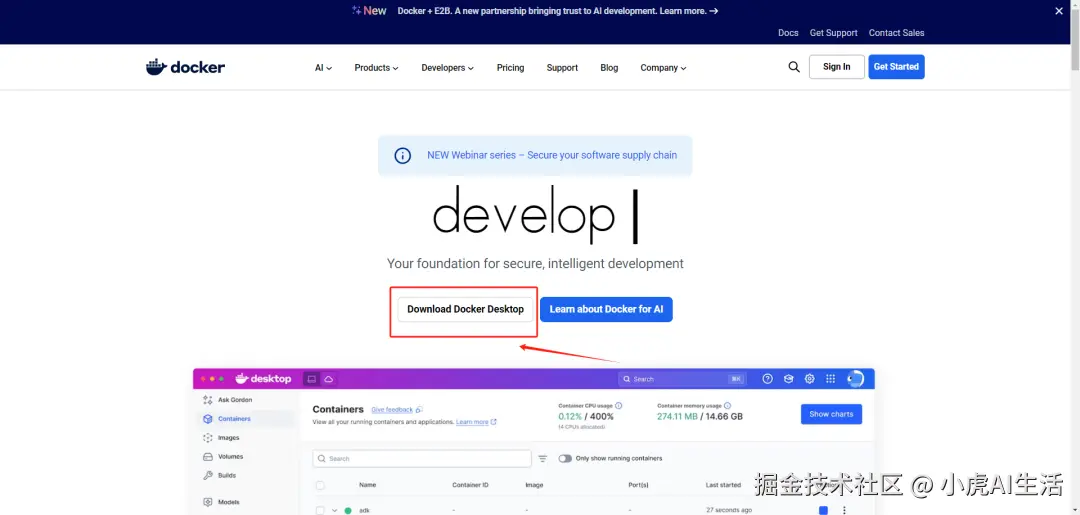Click the Contact Sales link
The height and width of the screenshot is (515, 1080).
click(x=896, y=33)
